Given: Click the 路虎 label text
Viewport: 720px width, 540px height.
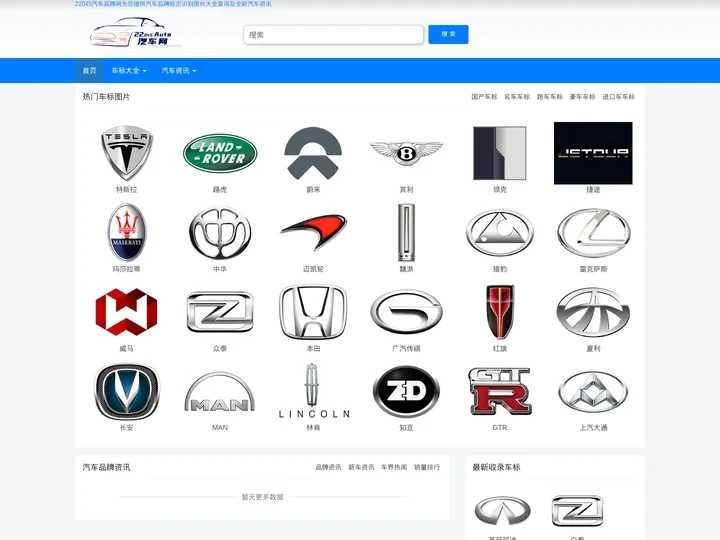Looking at the screenshot, I should coord(220,189).
